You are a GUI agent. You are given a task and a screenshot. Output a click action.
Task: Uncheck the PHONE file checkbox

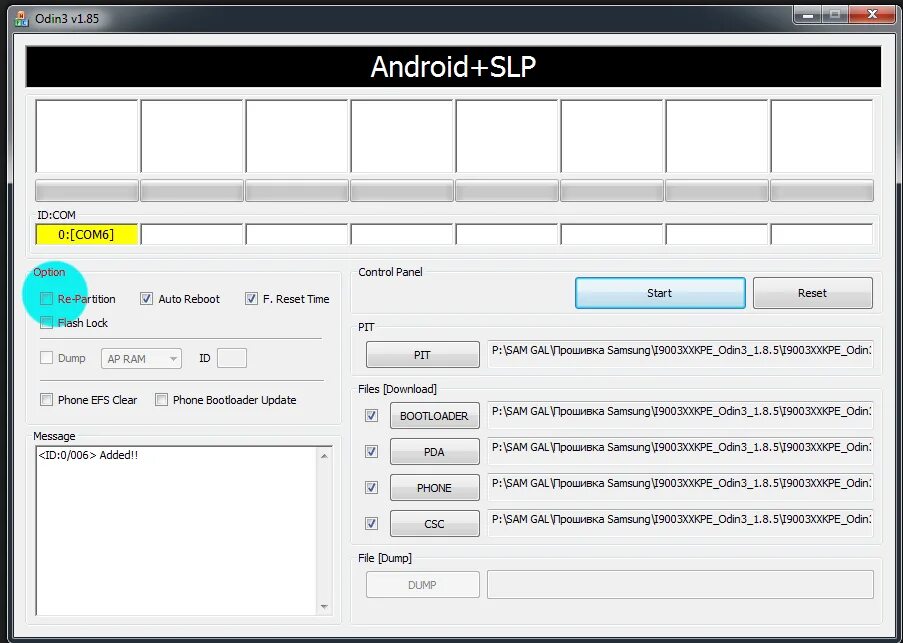pyautogui.click(x=371, y=488)
